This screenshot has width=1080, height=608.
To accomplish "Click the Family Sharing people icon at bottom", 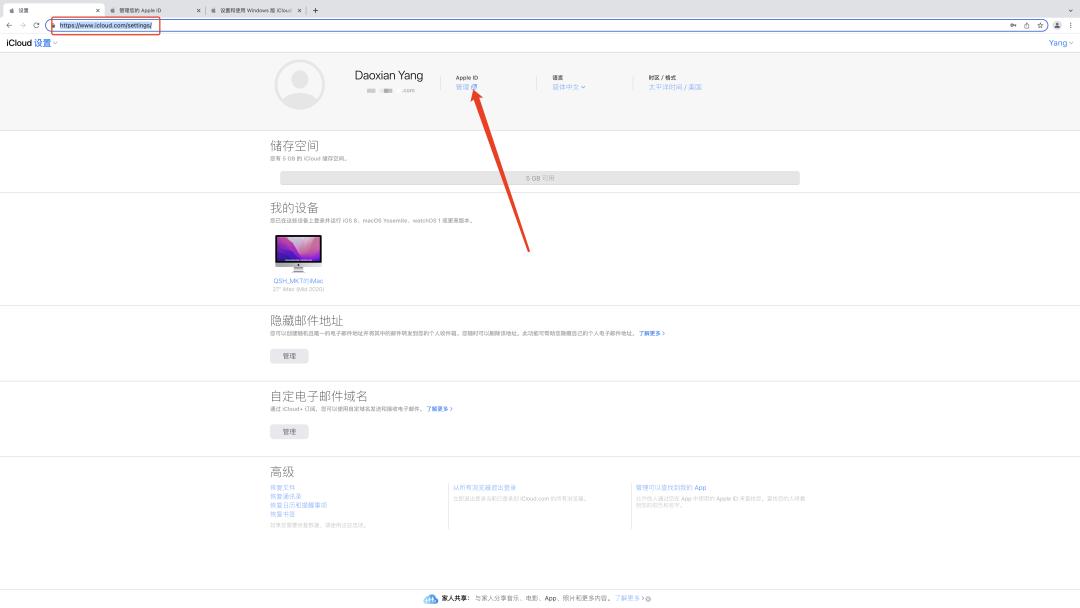I will click(428, 598).
